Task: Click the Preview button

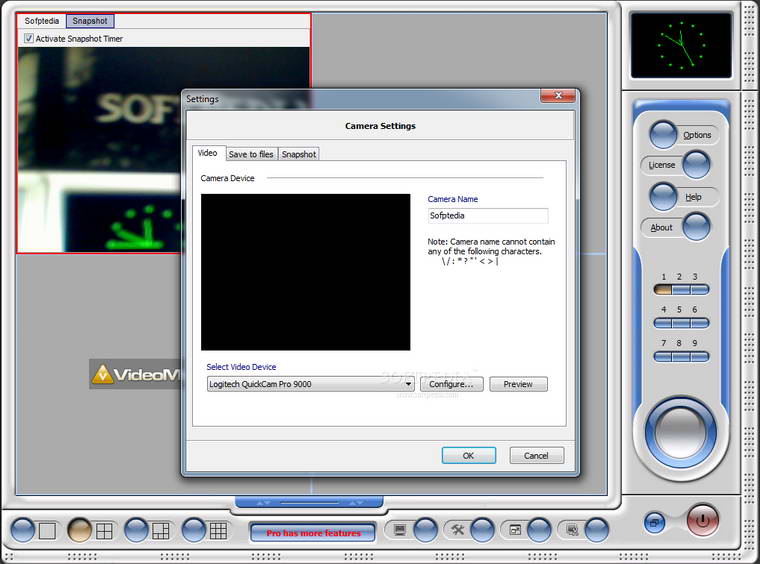Action: pyautogui.click(x=518, y=384)
